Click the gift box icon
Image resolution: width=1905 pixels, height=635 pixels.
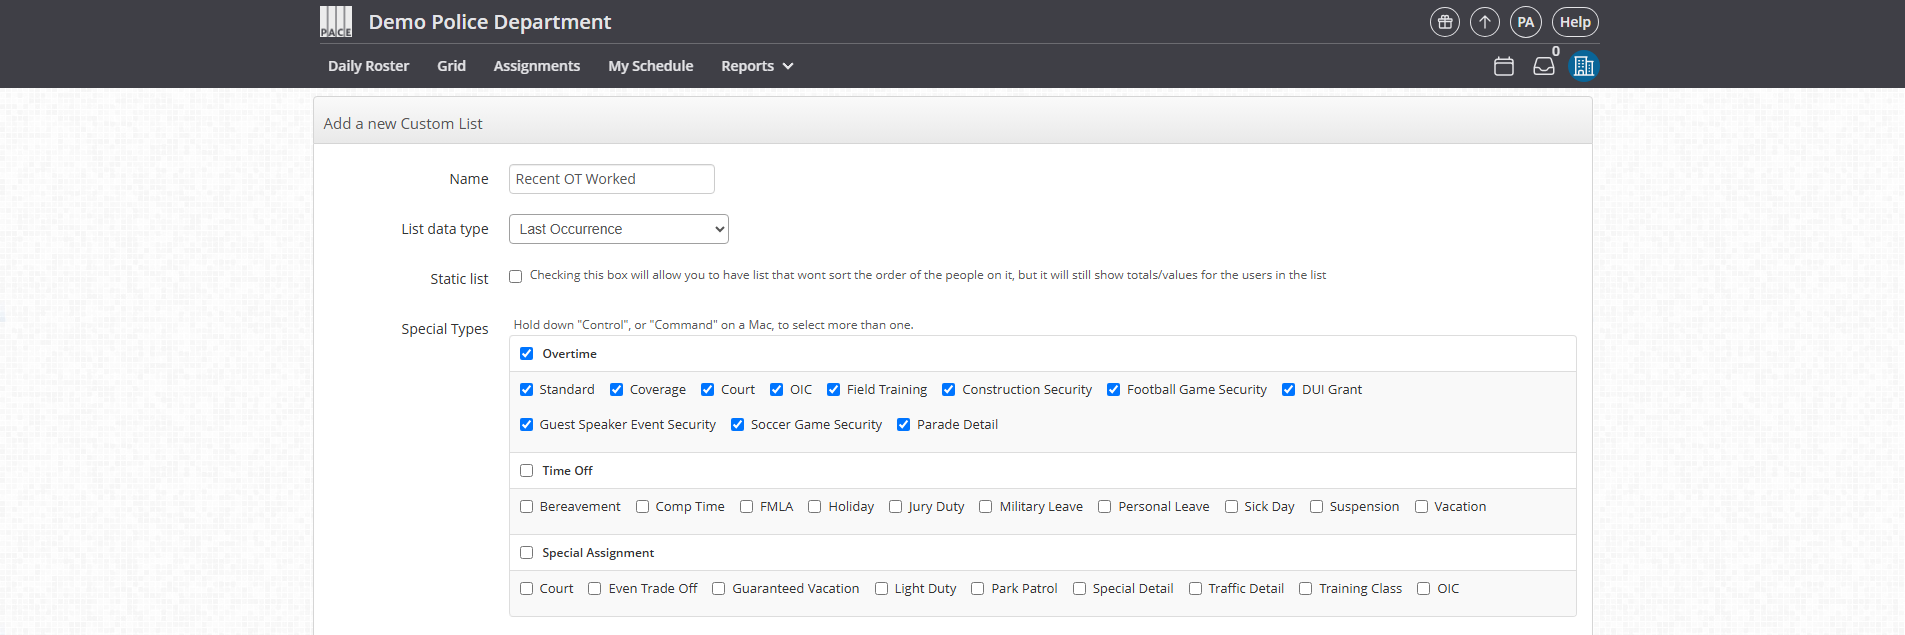1444,22
